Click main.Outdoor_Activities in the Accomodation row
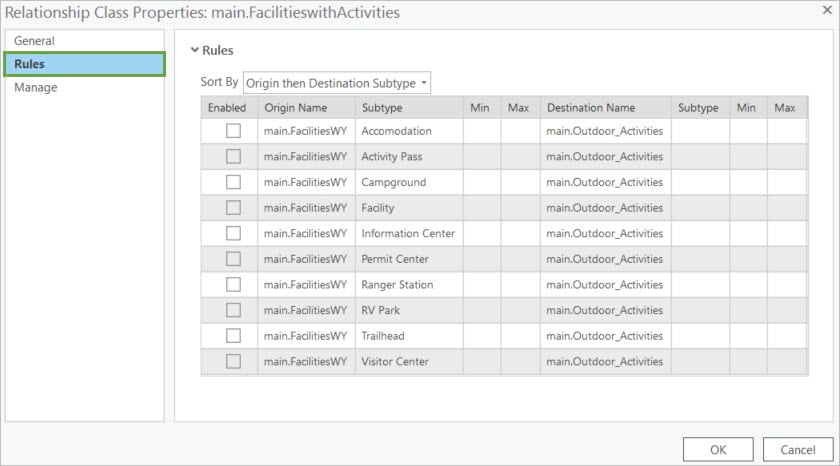The height and width of the screenshot is (466, 840). [604, 131]
